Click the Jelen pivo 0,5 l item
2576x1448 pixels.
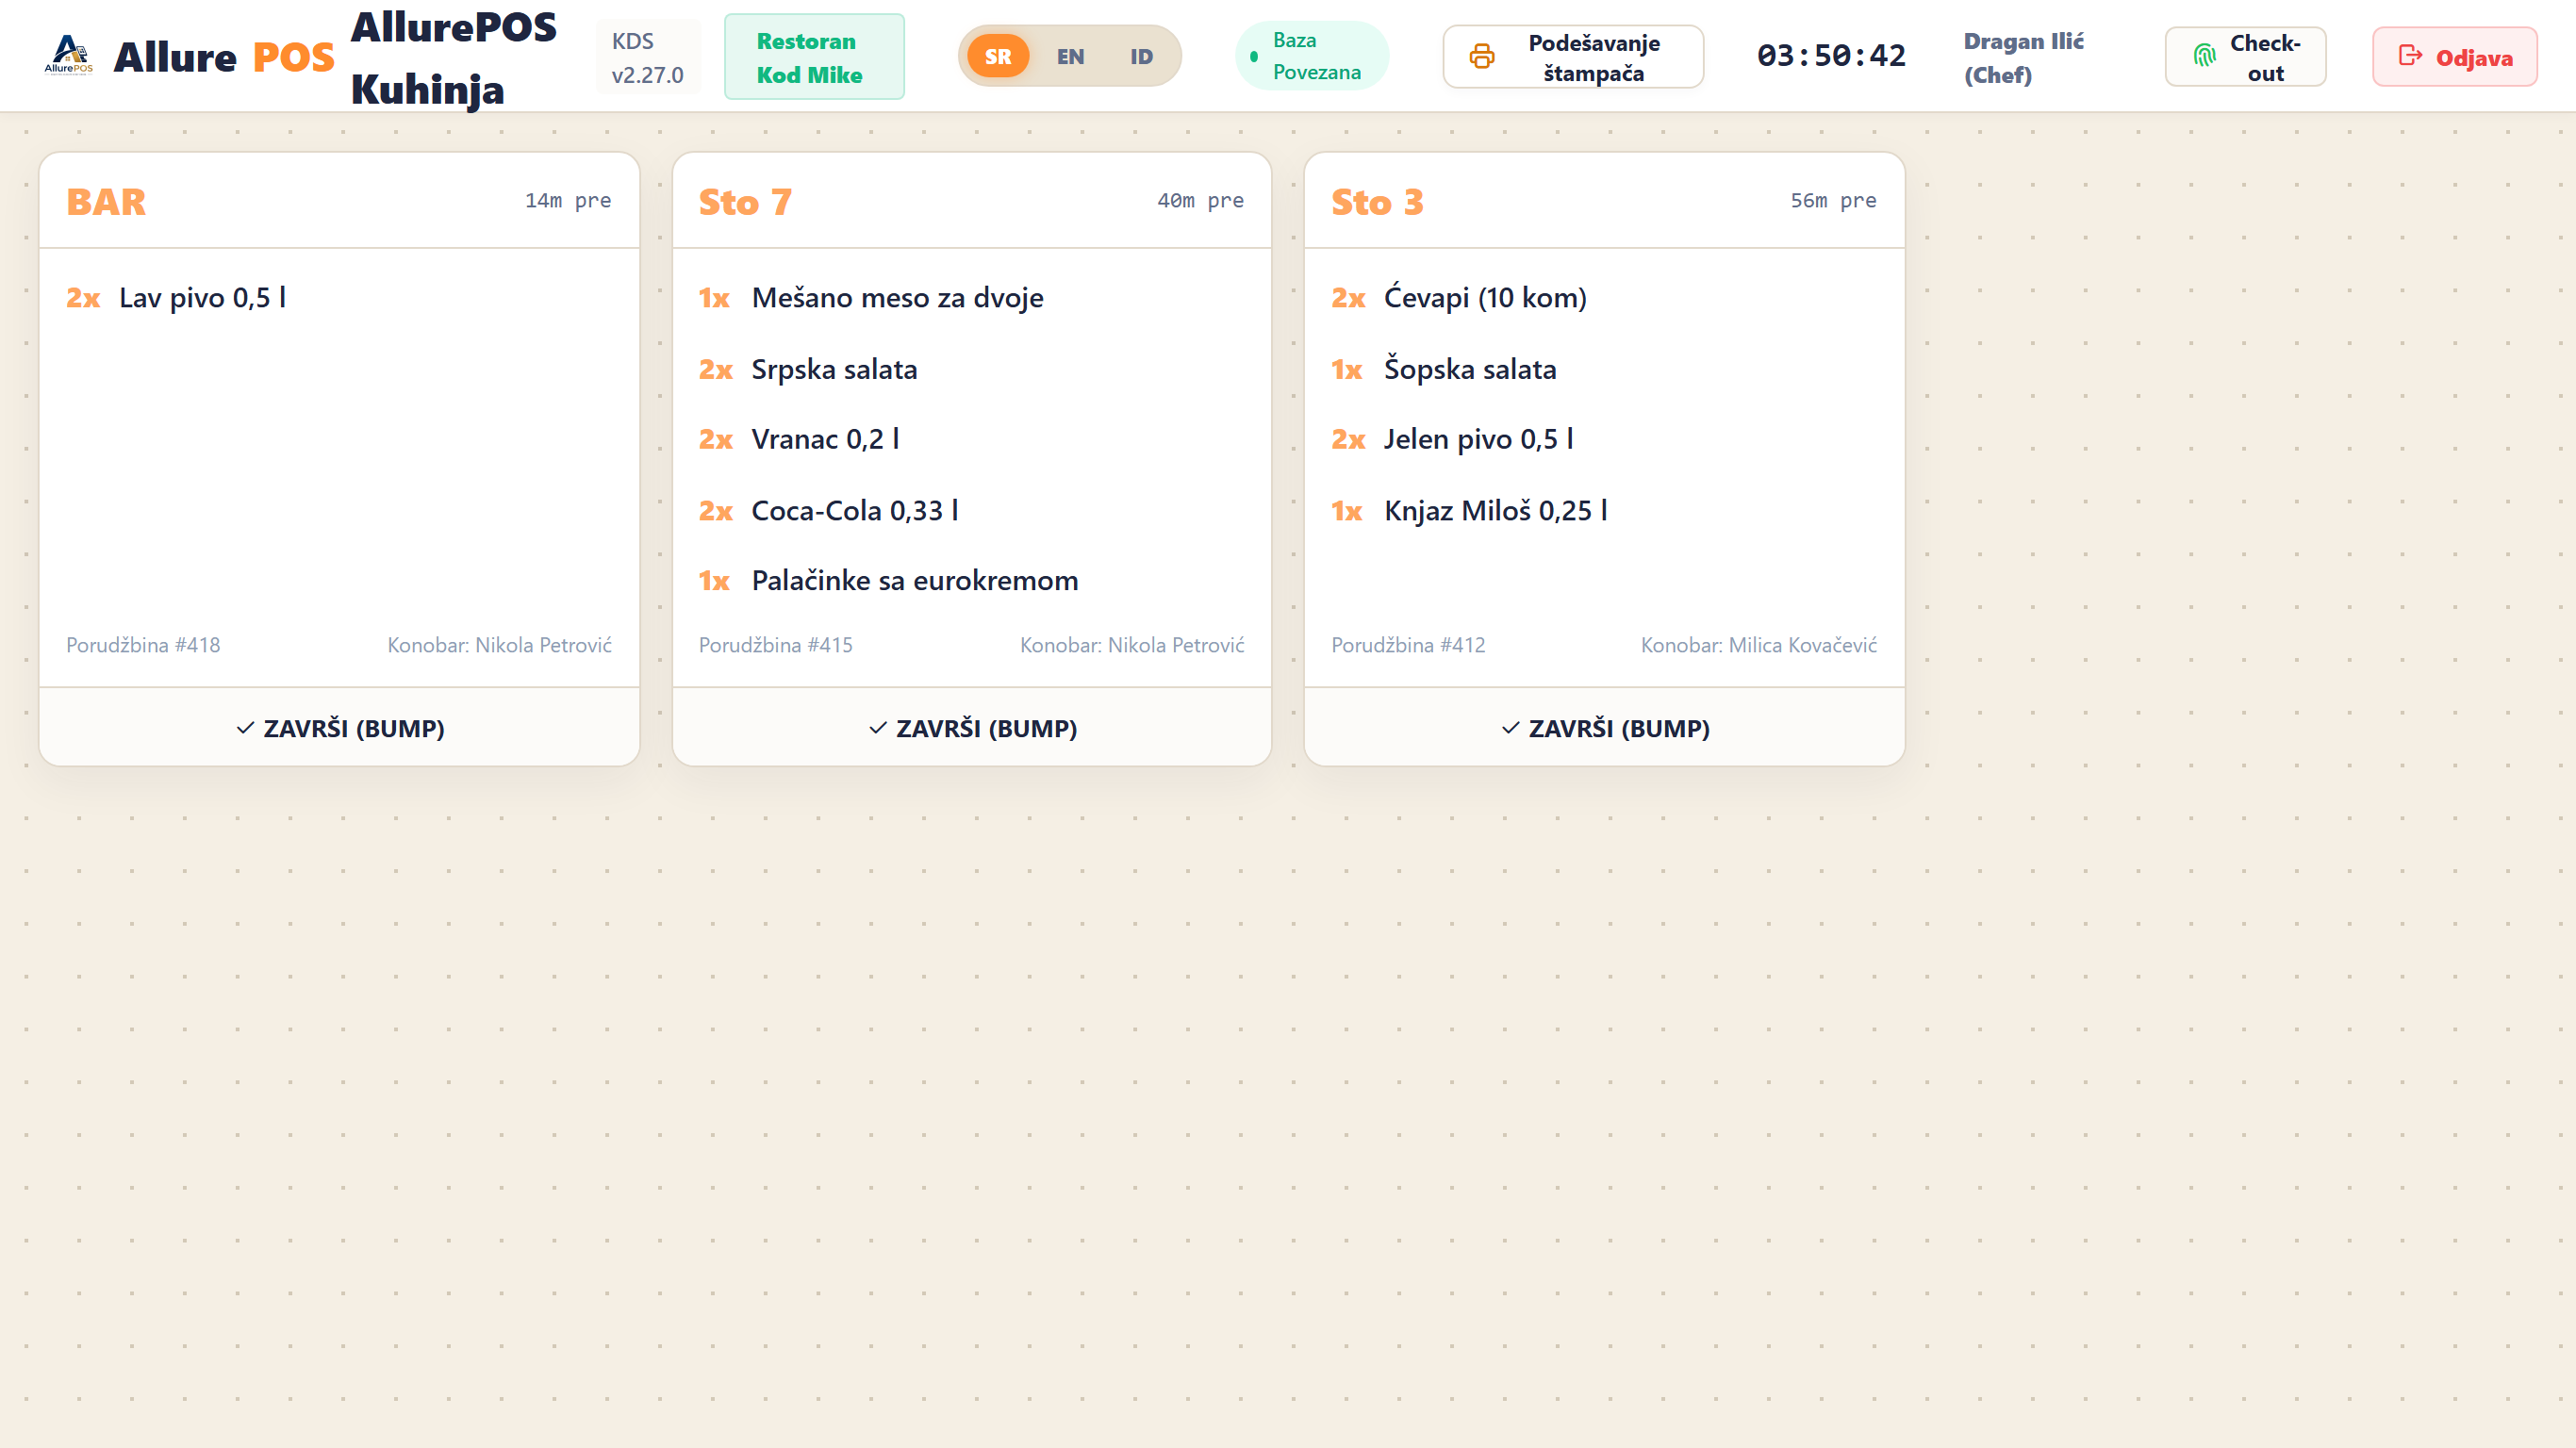[1478, 439]
